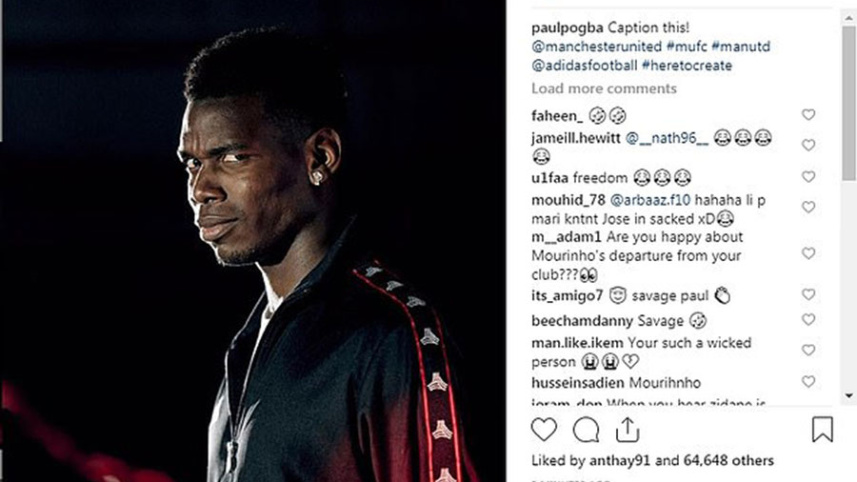The height and width of the screenshot is (482, 857).
Task: Open the anthay91 liker profile
Action: click(x=620, y=461)
